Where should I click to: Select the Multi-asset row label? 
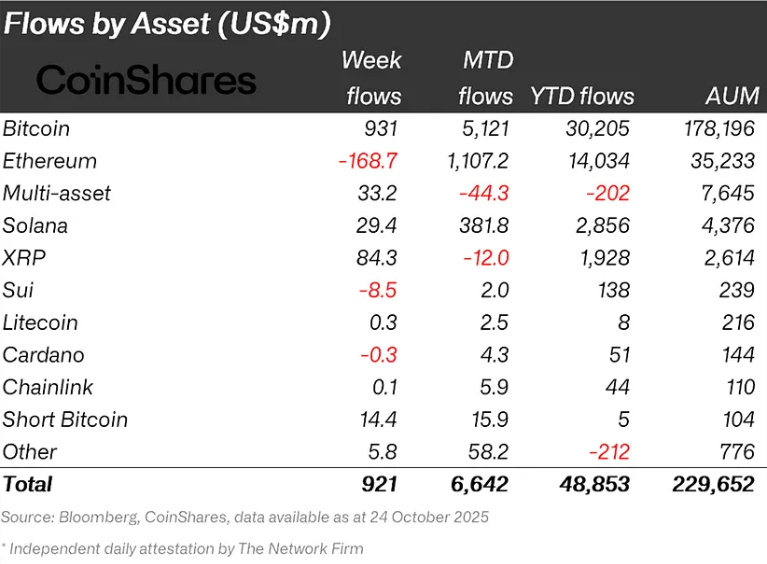[x=57, y=193]
